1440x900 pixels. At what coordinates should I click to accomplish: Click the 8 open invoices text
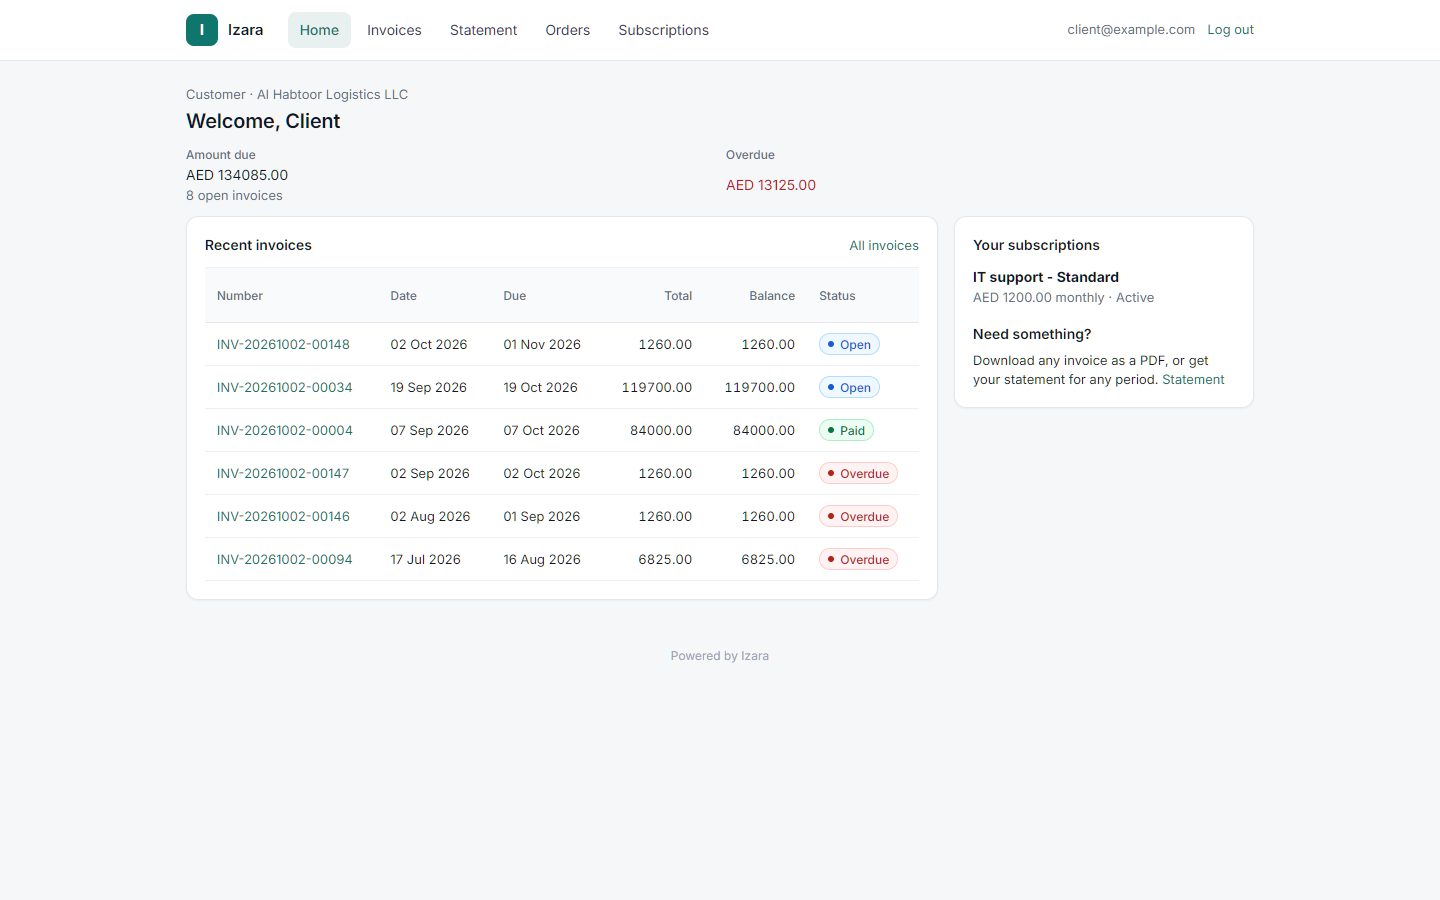click(x=234, y=196)
